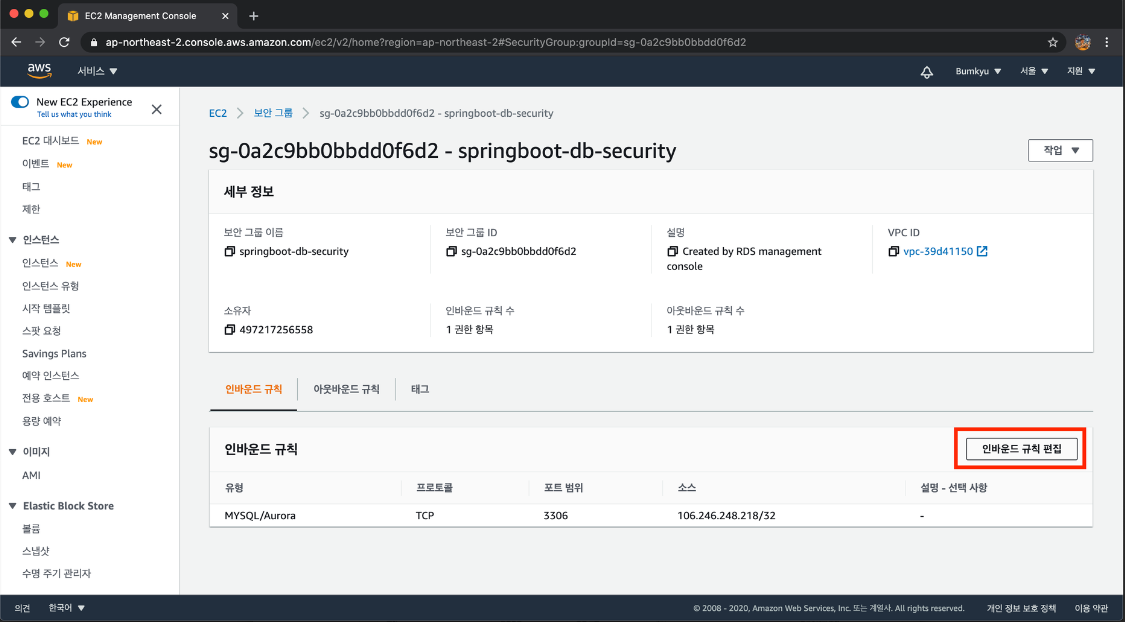Open 스팟 요청 in sidebar
The height and width of the screenshot is (622, 1125).
(x=42, y=331)
